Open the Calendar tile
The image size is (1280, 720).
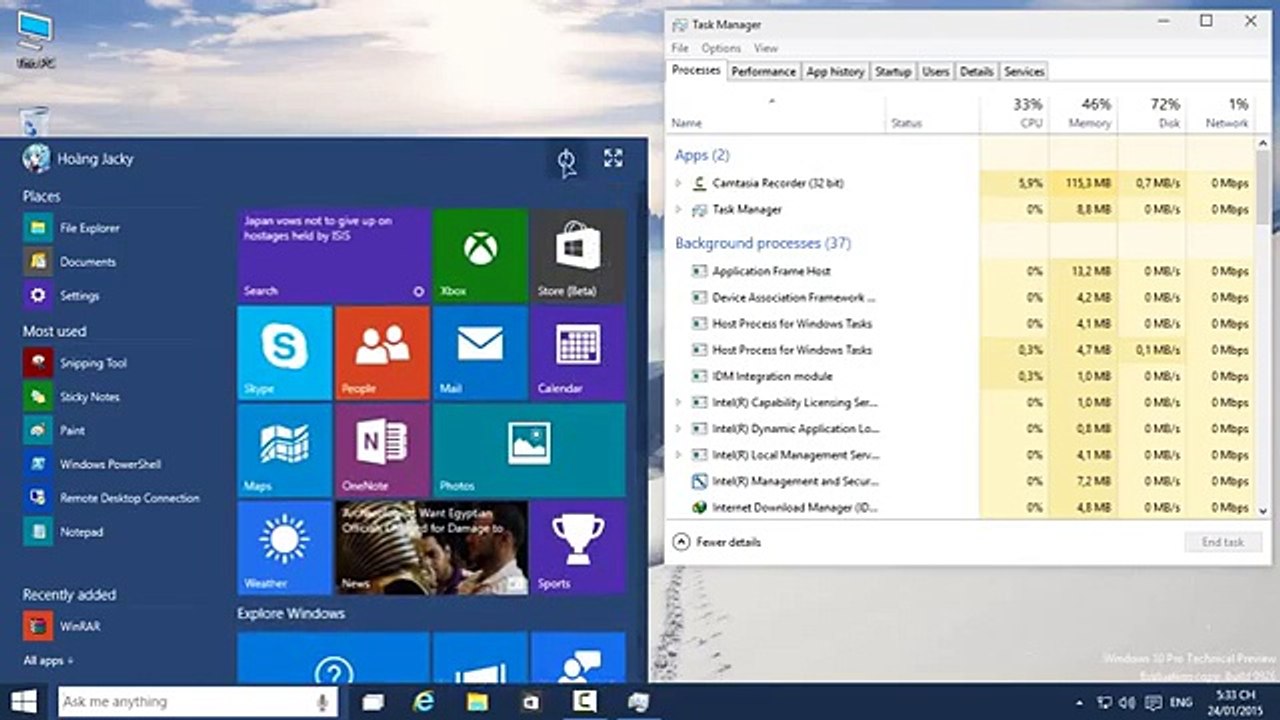(578, 353)
